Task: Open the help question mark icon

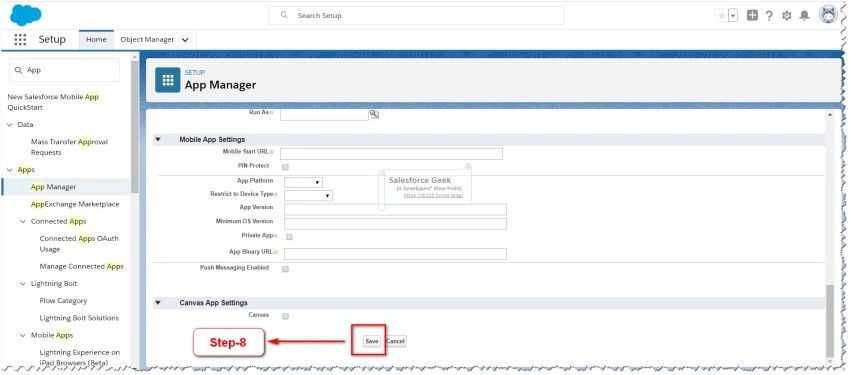Action: point(769,16)
